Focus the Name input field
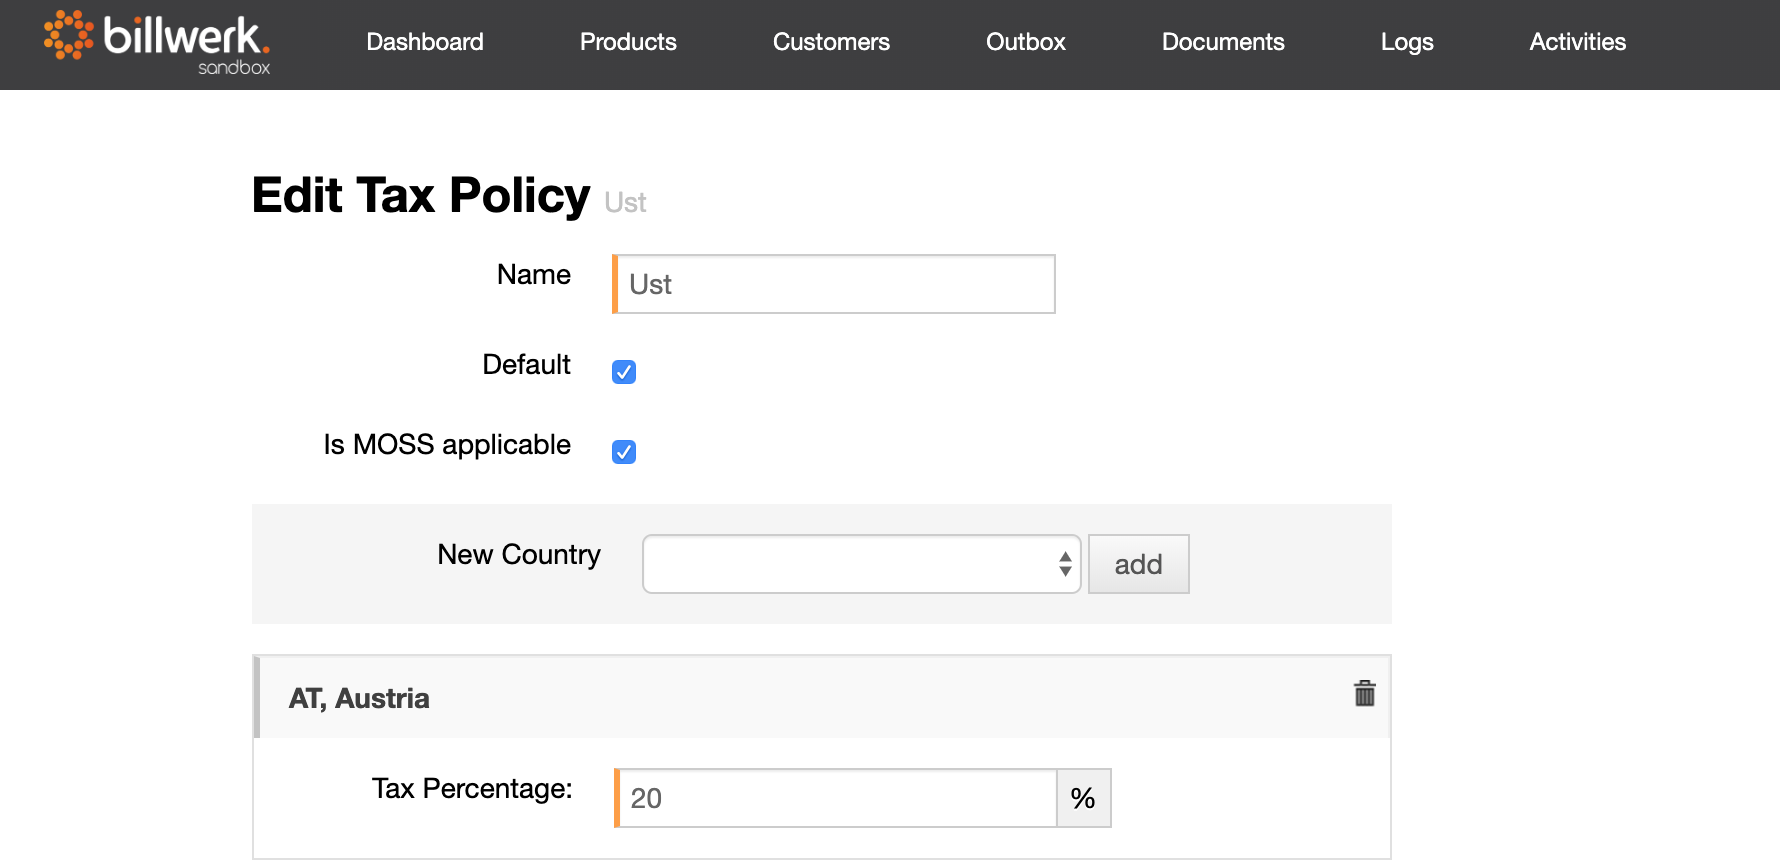The height and width of the screenshot is (866, 1780). (x=834, y=284)
